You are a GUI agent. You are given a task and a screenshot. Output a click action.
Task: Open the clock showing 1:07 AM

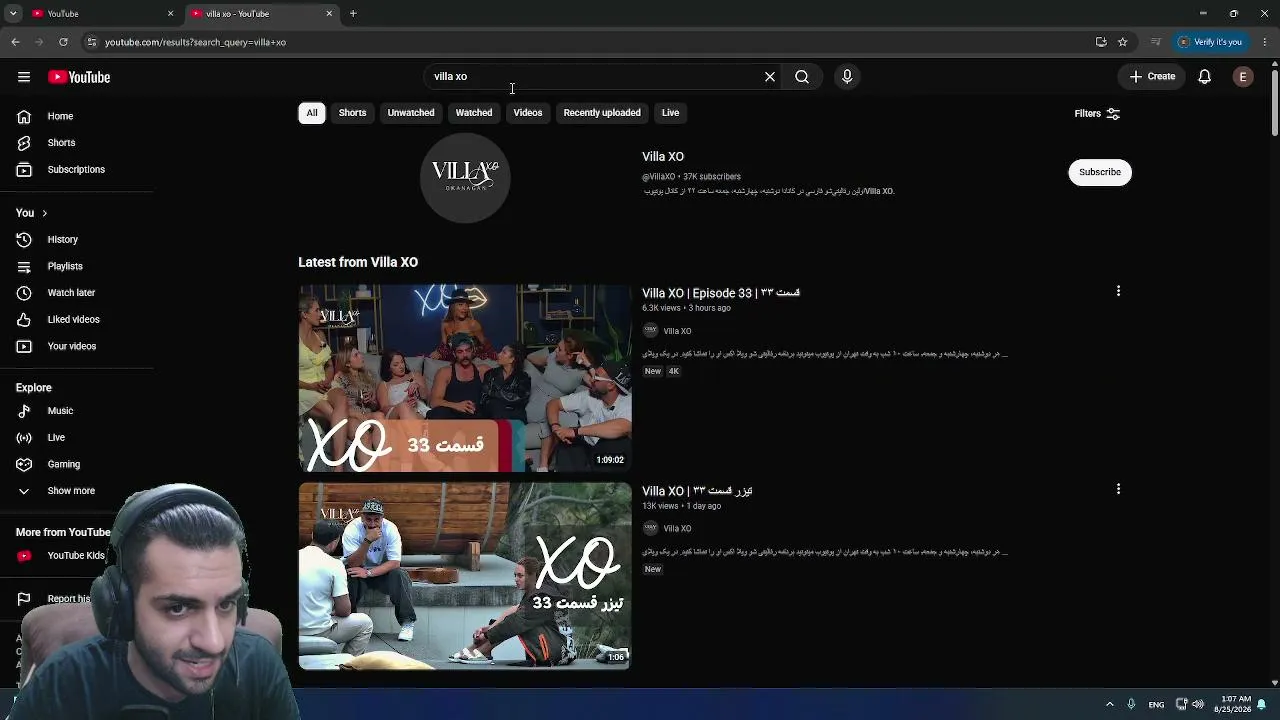[x=1232, y=704]
